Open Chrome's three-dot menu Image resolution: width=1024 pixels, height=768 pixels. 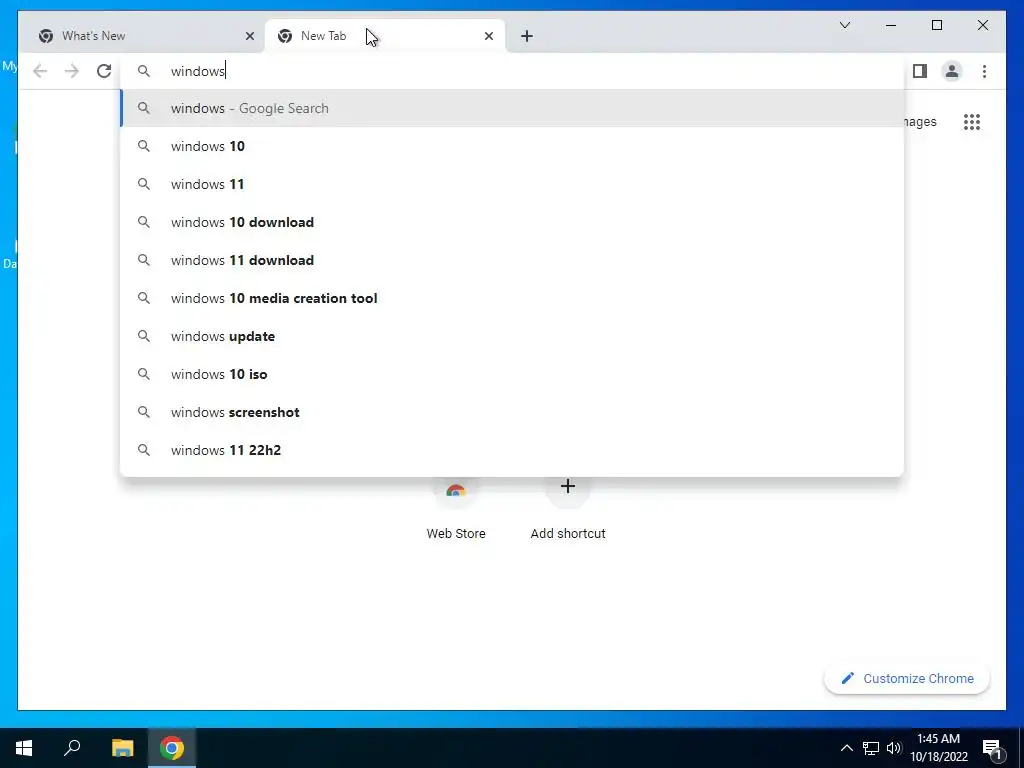(x=984, y=71)
